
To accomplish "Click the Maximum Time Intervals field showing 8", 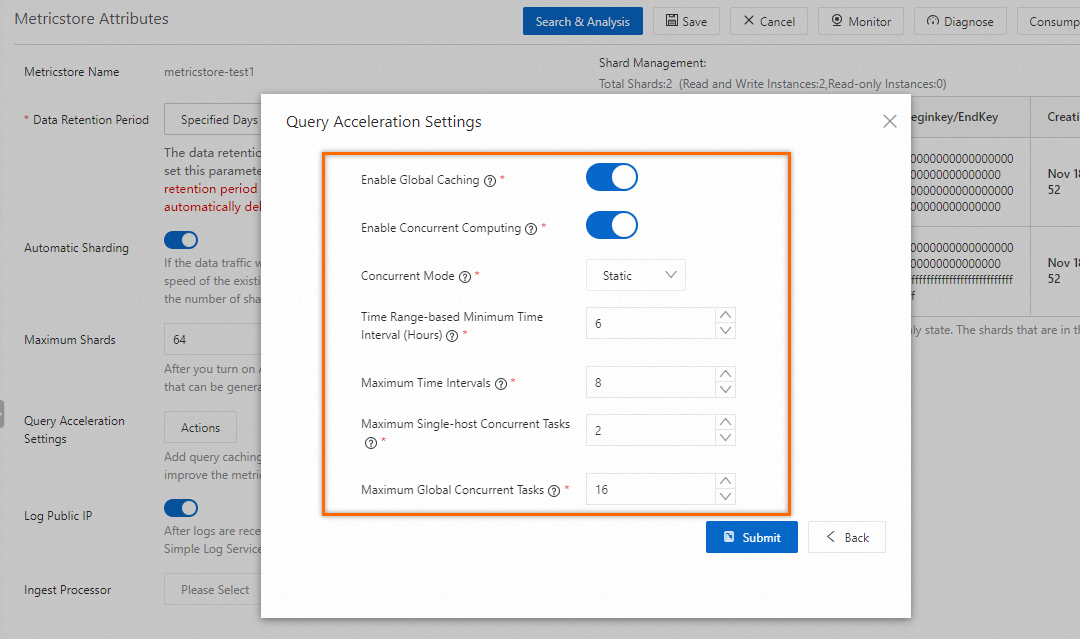I will (x=651, y=382).
